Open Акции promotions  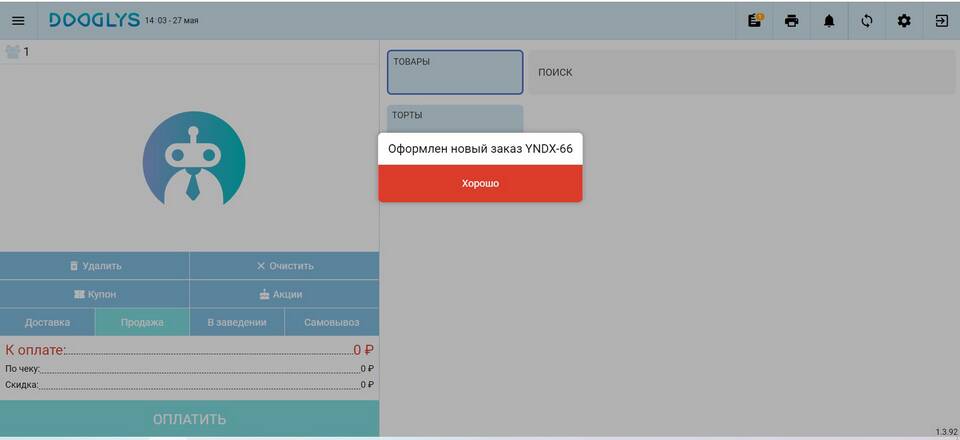[284, 294]
